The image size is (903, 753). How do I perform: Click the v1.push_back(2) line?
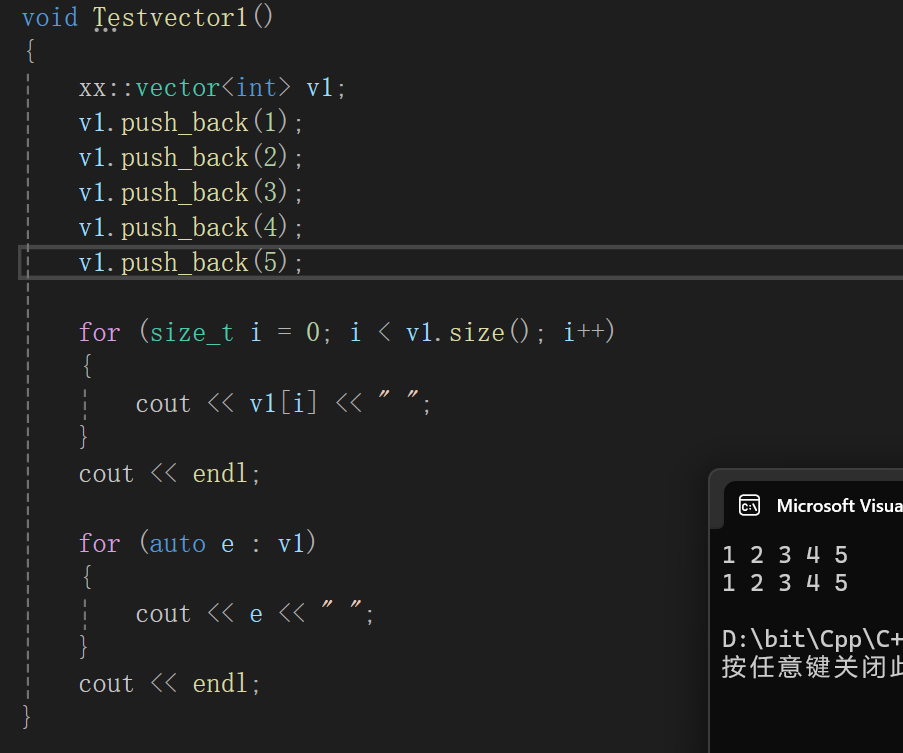[190, 158]
